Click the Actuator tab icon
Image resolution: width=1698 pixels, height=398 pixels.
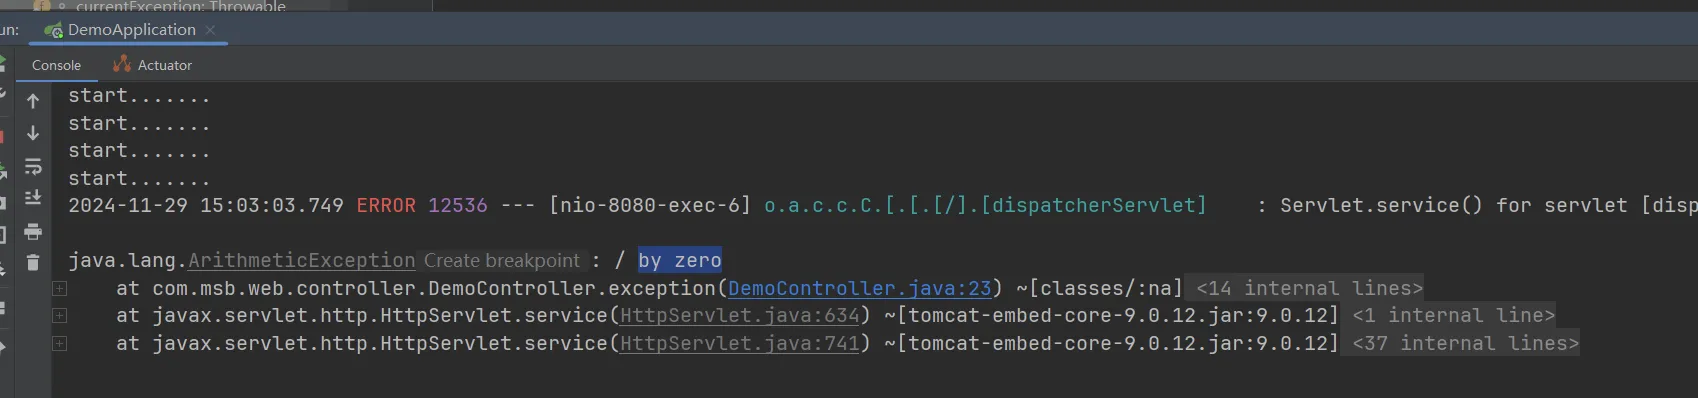(x=122, y=64)
